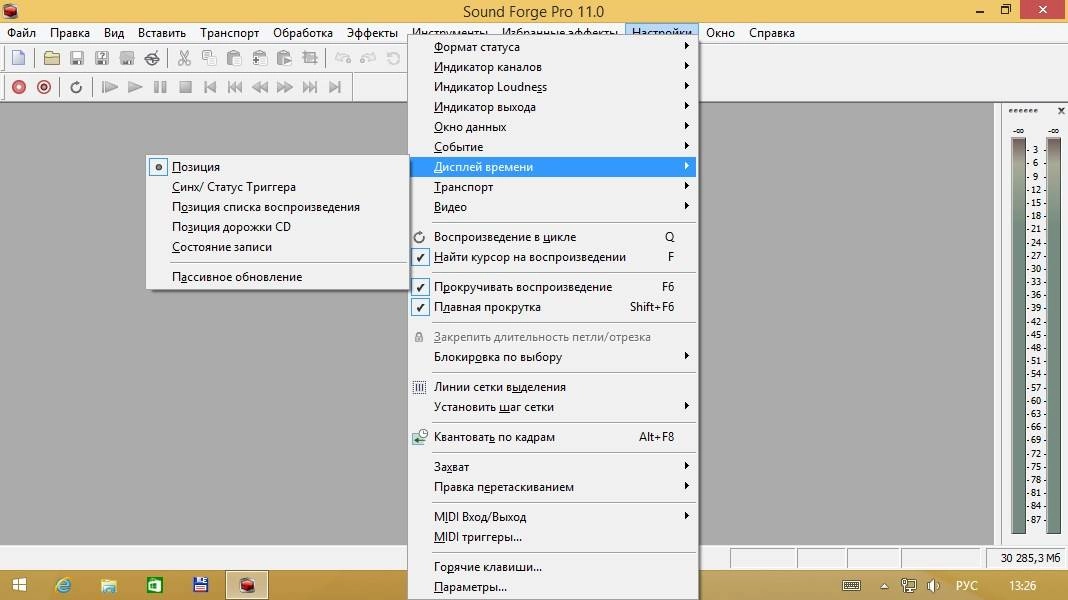The width and height of the screenshot is (1068, 600).
Task: Click the Stop square button
Action: (185, 87)
